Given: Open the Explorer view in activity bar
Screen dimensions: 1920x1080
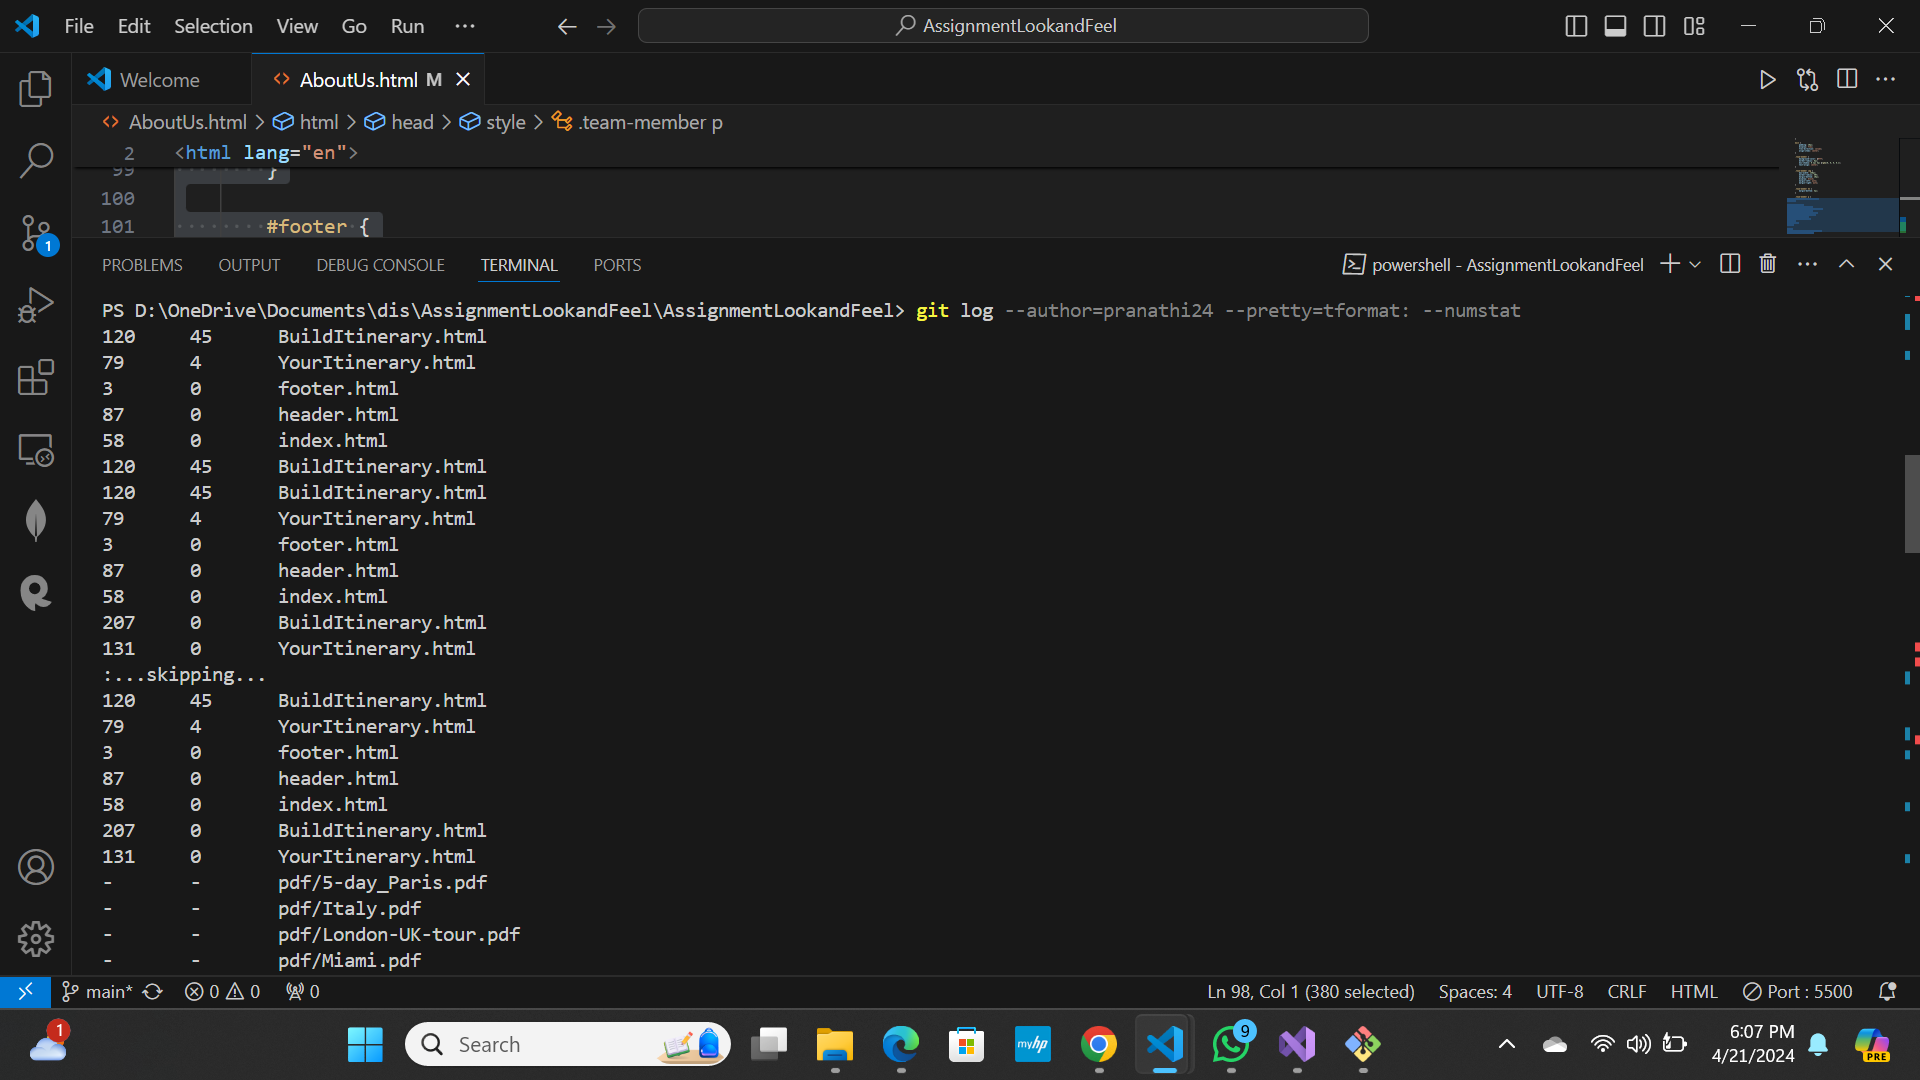Looking at the screenshot, I should pos(36,89).
